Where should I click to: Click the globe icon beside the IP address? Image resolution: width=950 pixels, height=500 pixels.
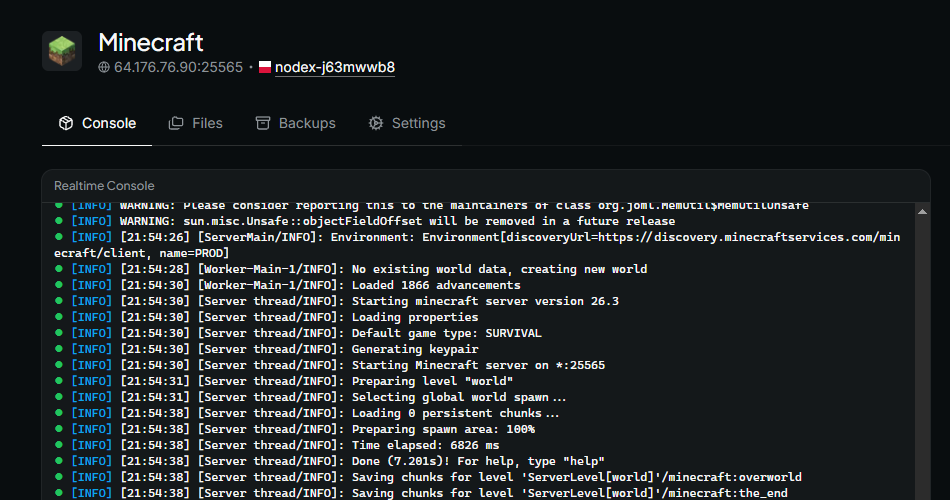point(104,67)
